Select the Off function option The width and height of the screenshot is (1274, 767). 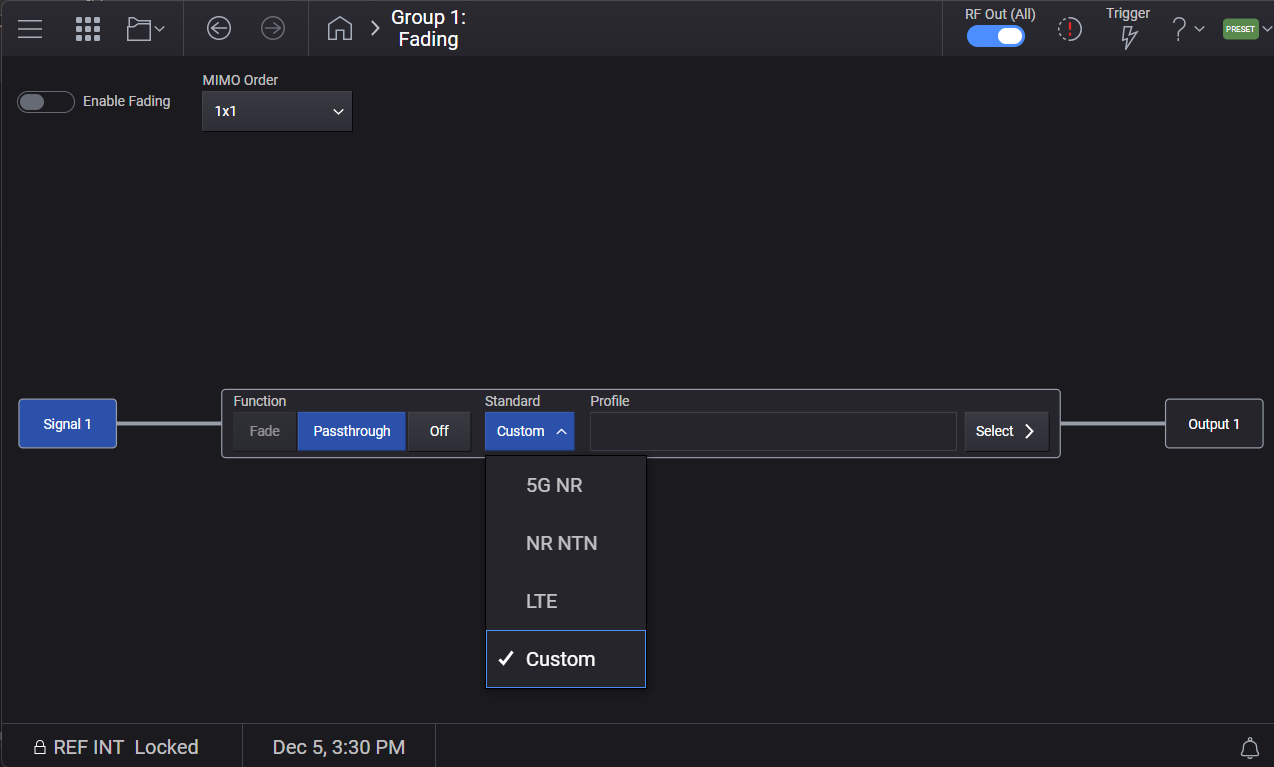[439, 431]
